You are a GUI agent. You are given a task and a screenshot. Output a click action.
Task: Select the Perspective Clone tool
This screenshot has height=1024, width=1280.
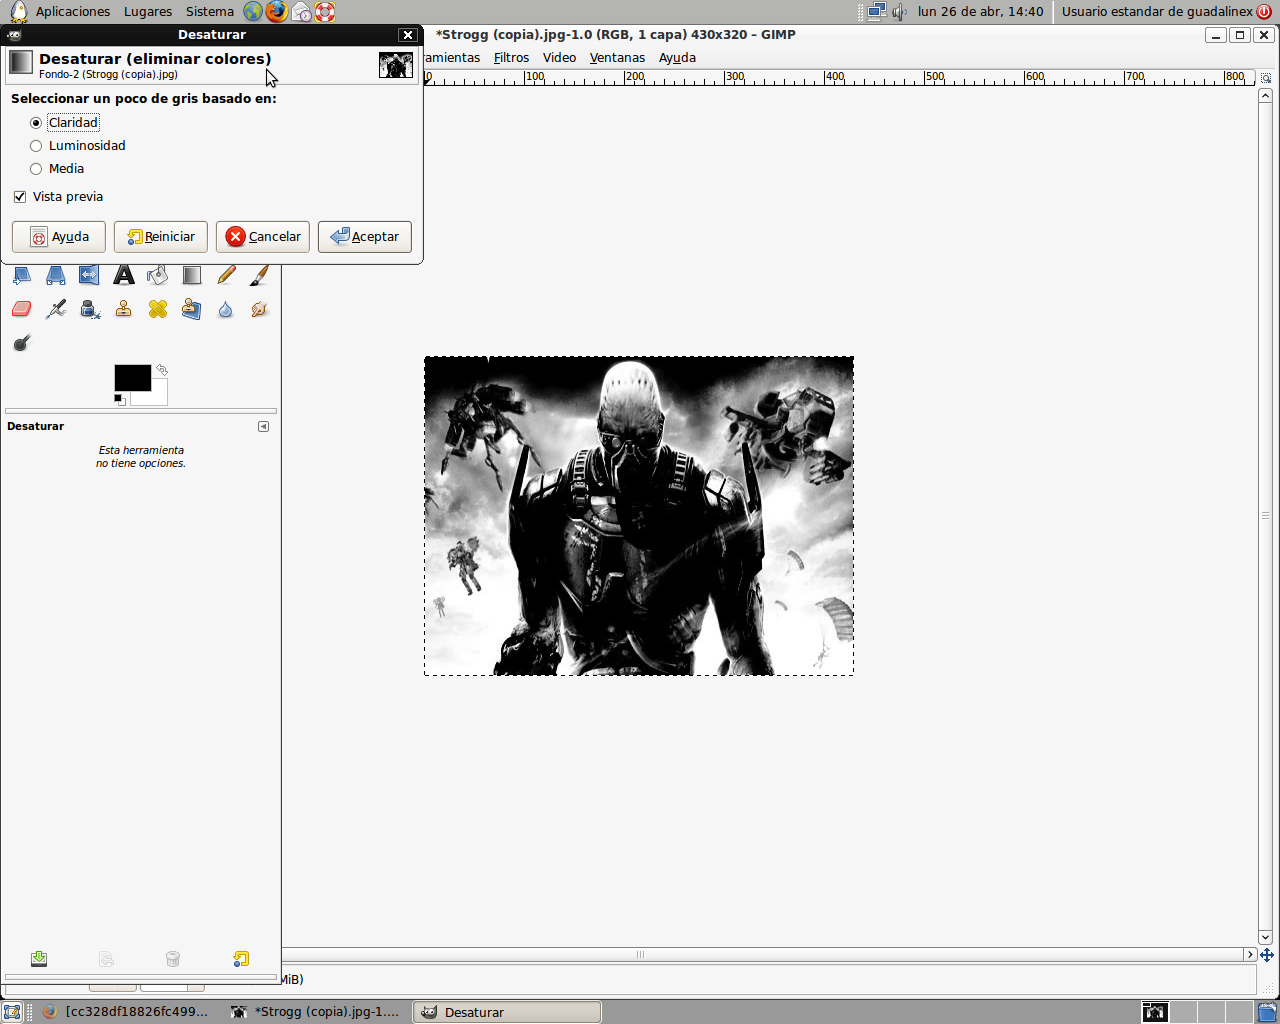(192, 309)
